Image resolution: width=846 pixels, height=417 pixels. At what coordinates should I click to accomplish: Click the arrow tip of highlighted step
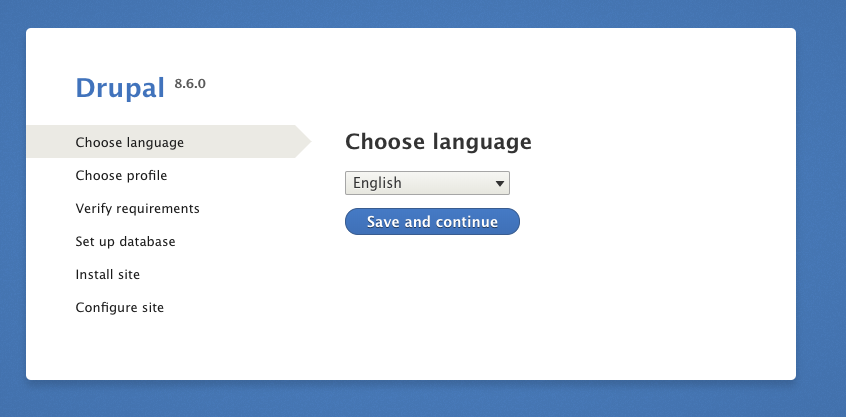click(306, 141)
